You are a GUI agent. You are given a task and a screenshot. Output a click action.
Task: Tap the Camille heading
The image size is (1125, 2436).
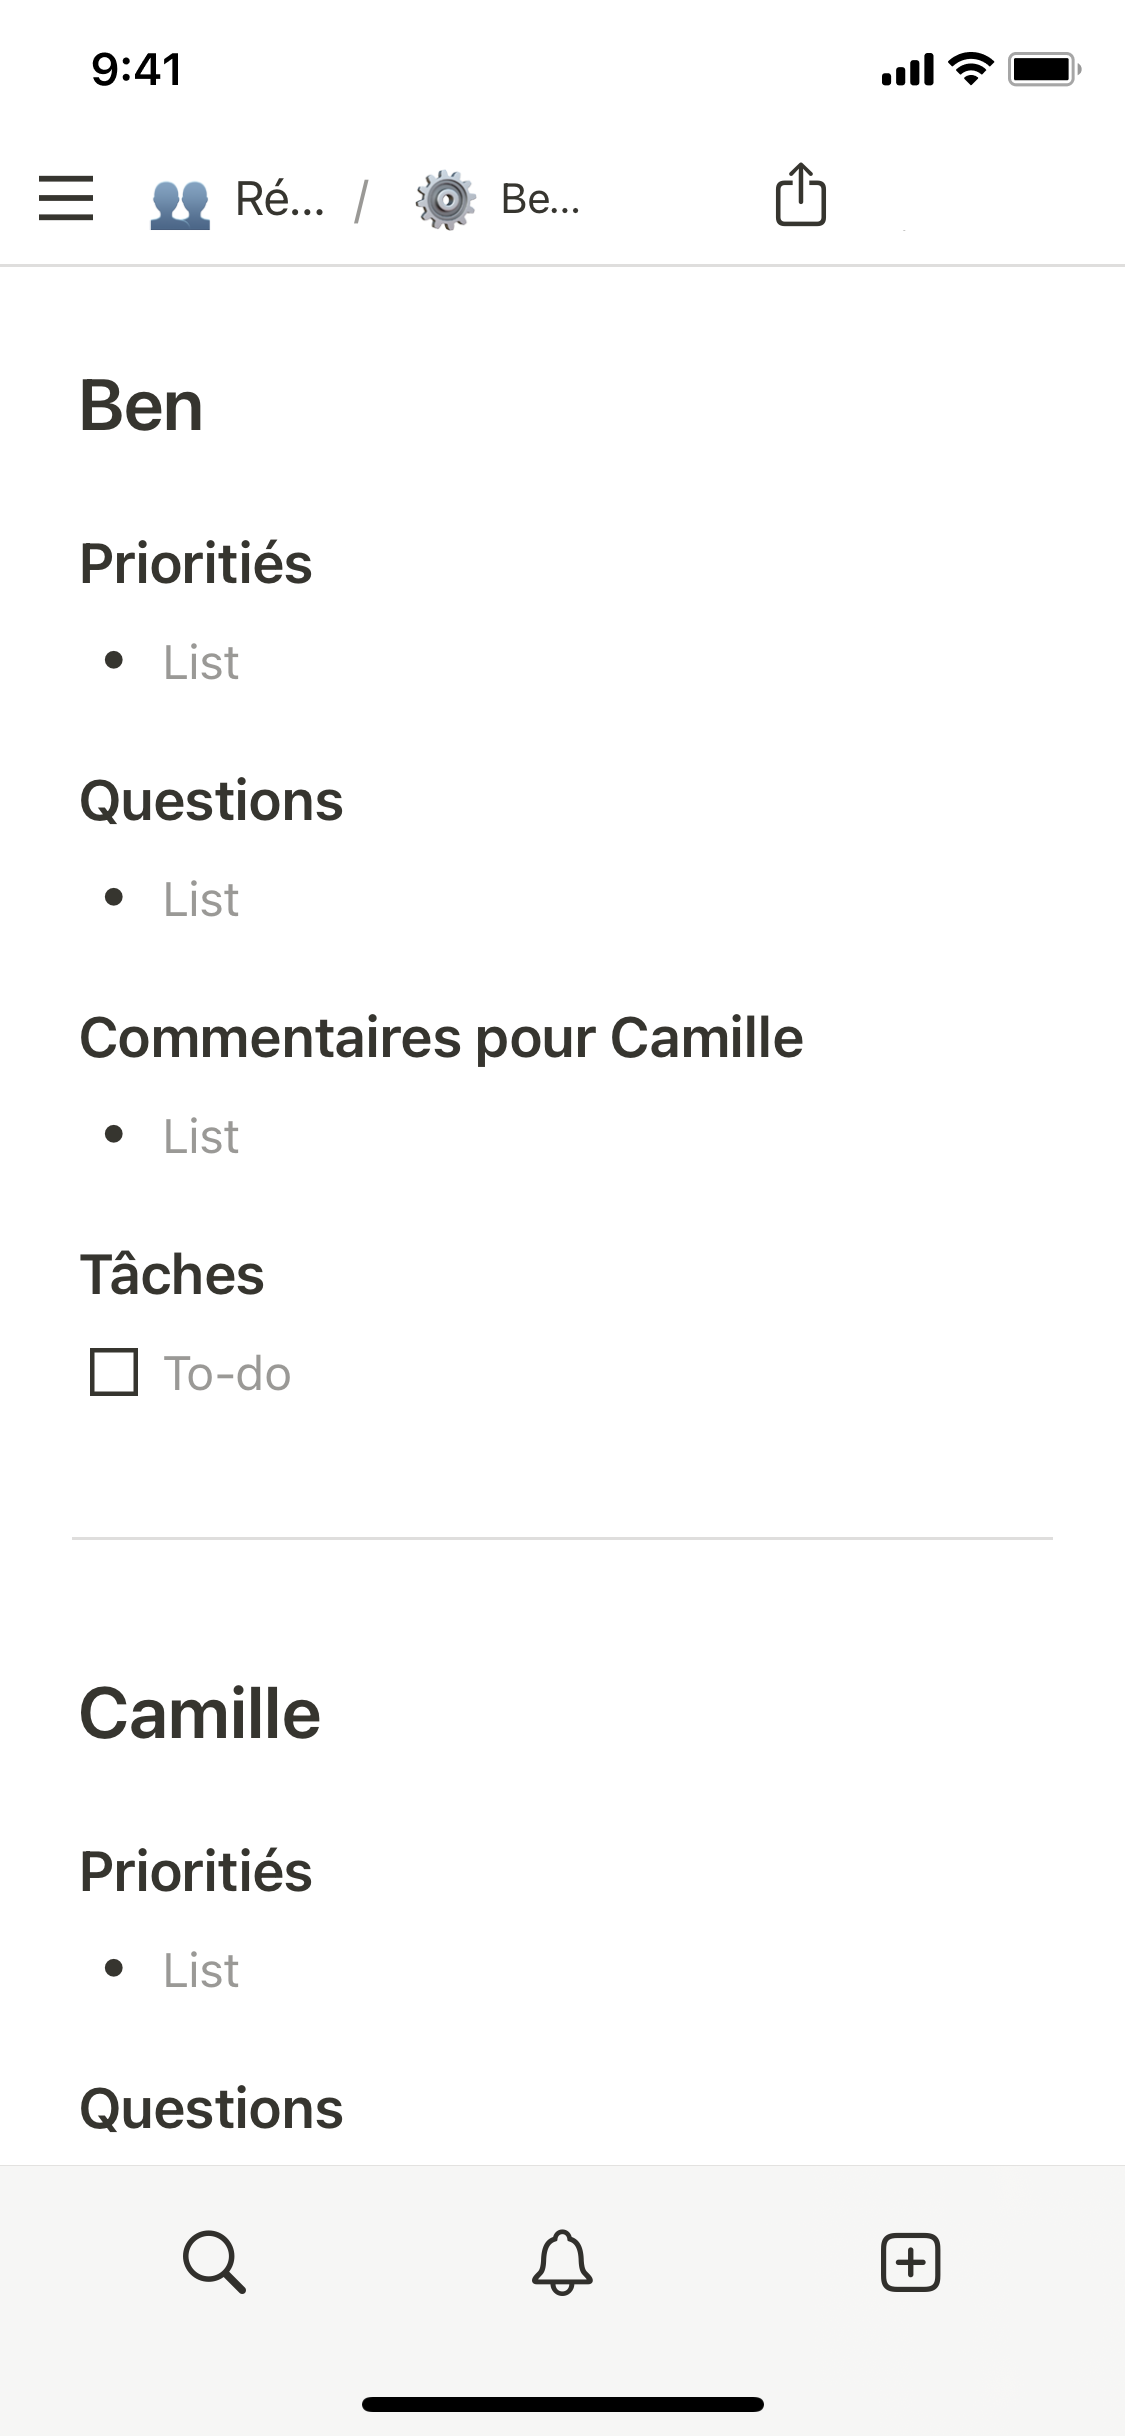tap(200, 1714)
